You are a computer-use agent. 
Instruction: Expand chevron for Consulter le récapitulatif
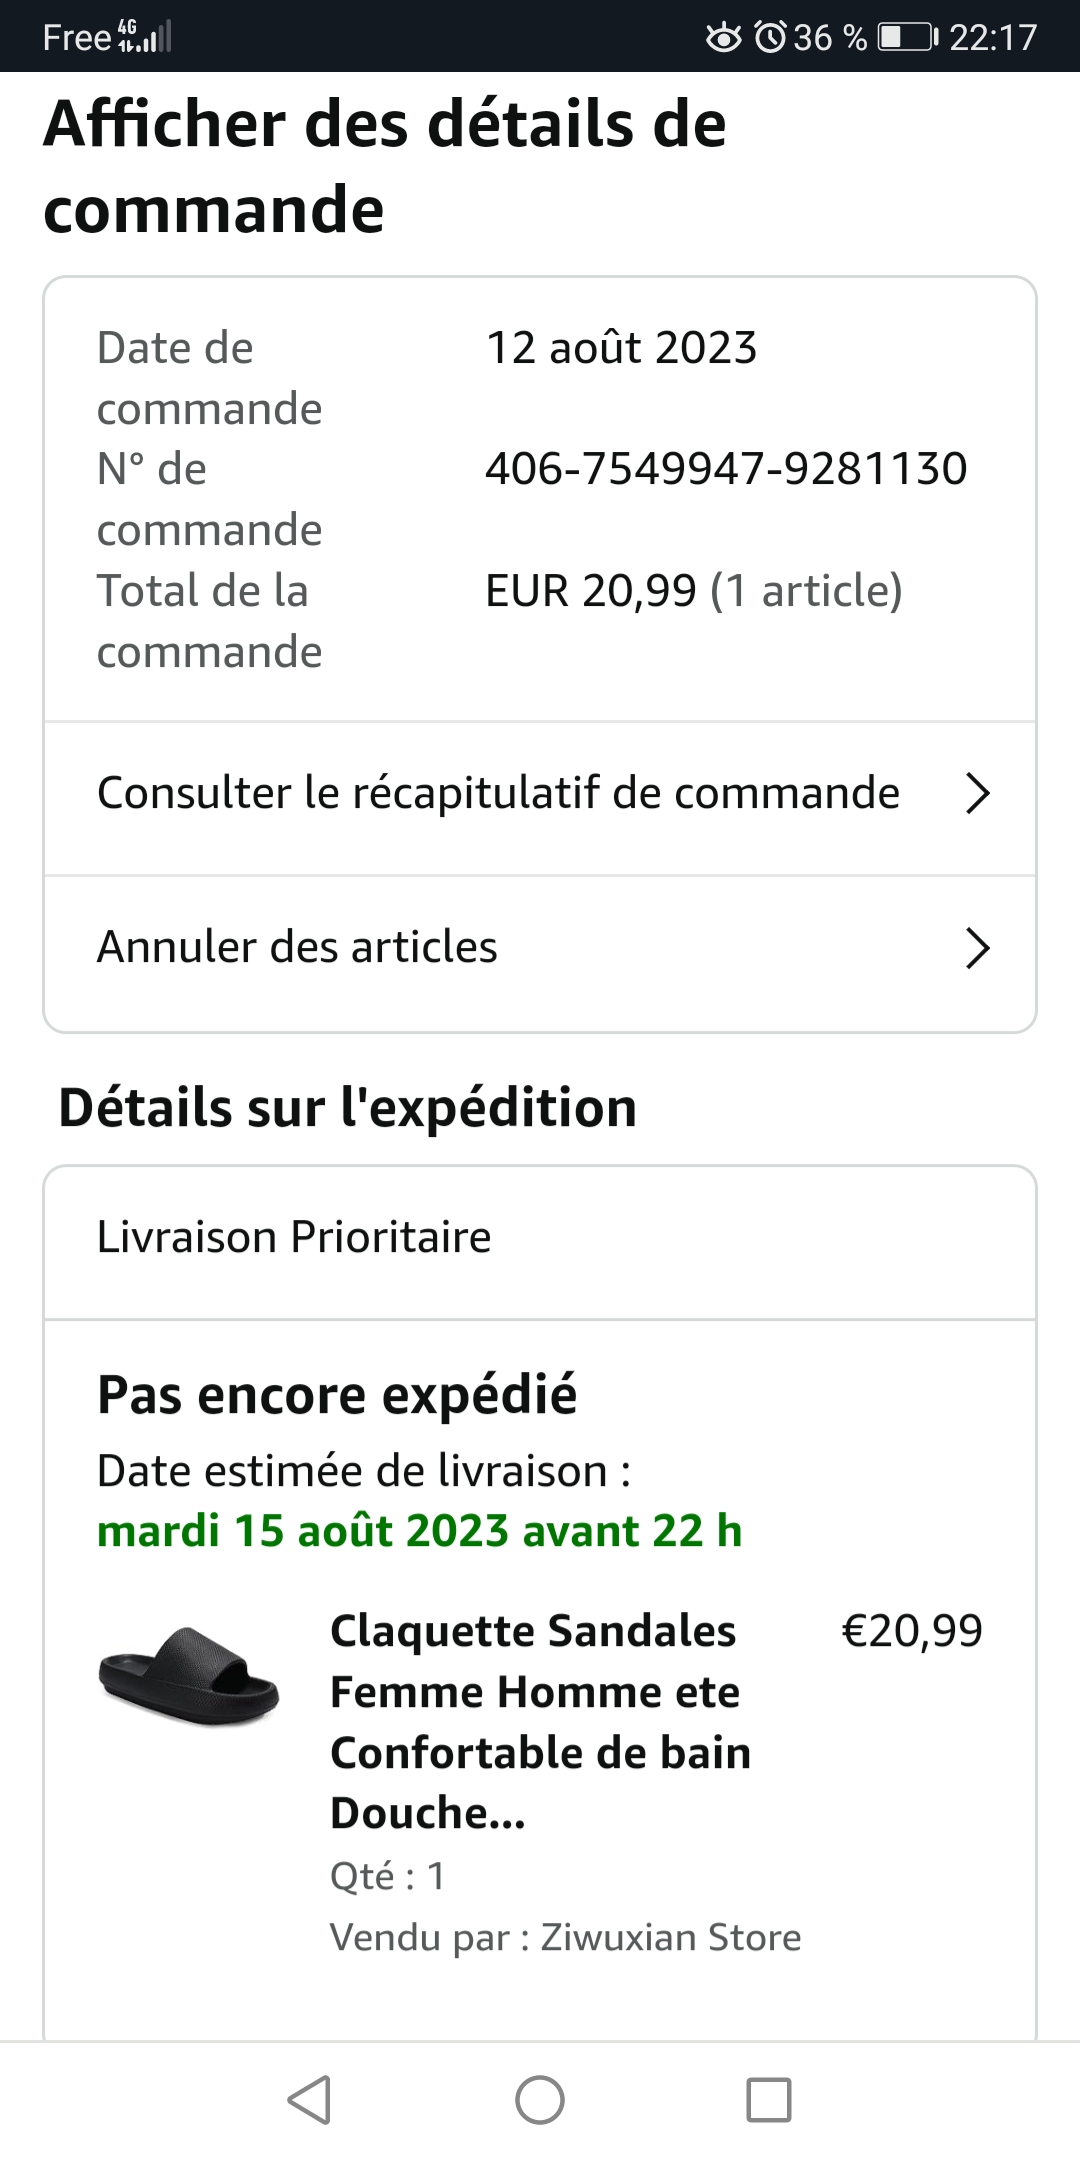(977, 794)
